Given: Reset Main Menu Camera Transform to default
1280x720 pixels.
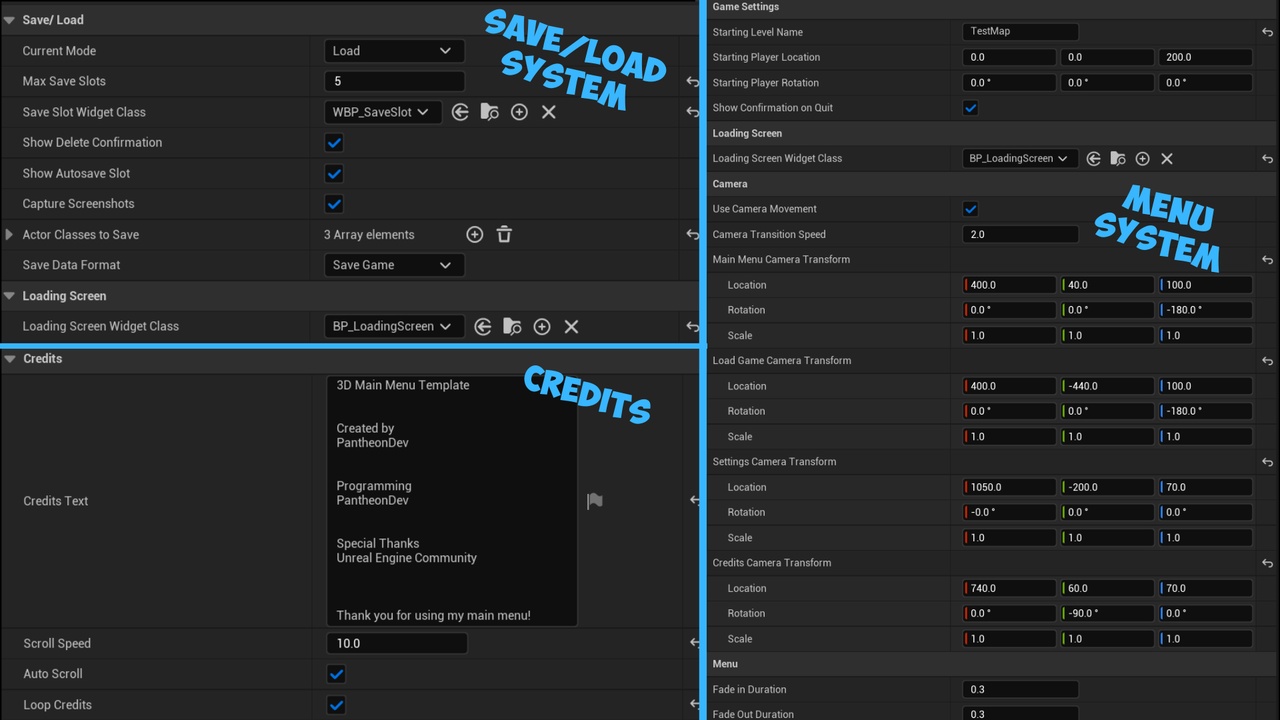Looking at the screenshot, I should [x=1267, y=260].
